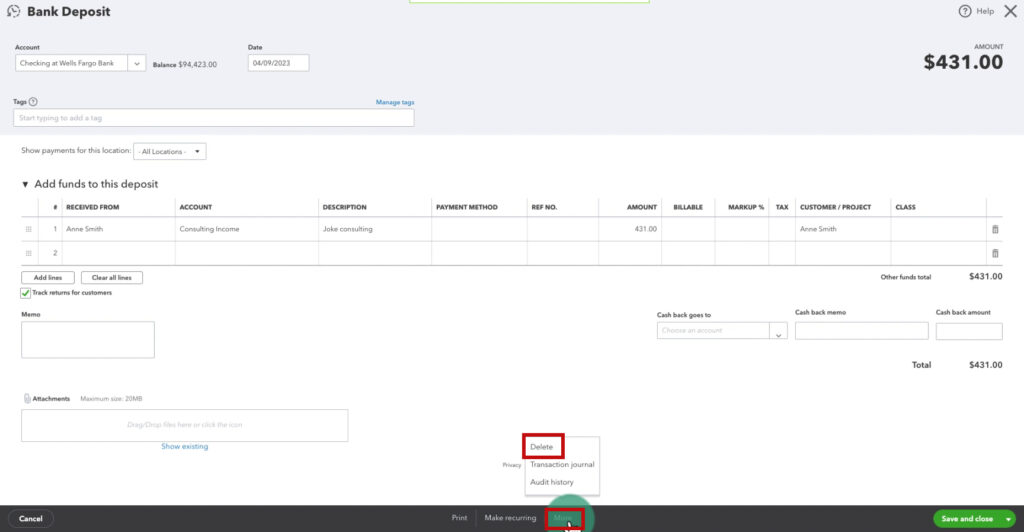Choose Transaction journal from the More menu
This screenshot has height=532, width=1024.
(562, 465)
